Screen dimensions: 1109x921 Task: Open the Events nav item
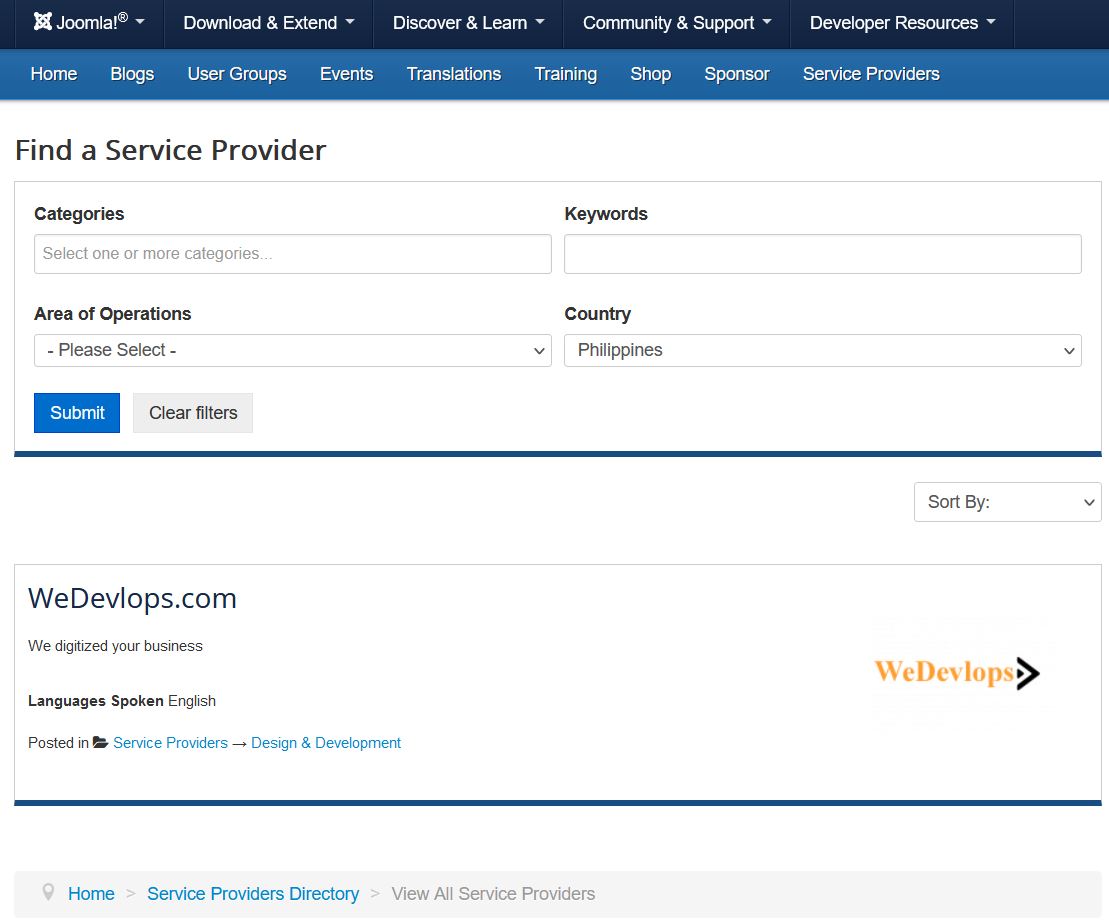click(x=347, y=74)
